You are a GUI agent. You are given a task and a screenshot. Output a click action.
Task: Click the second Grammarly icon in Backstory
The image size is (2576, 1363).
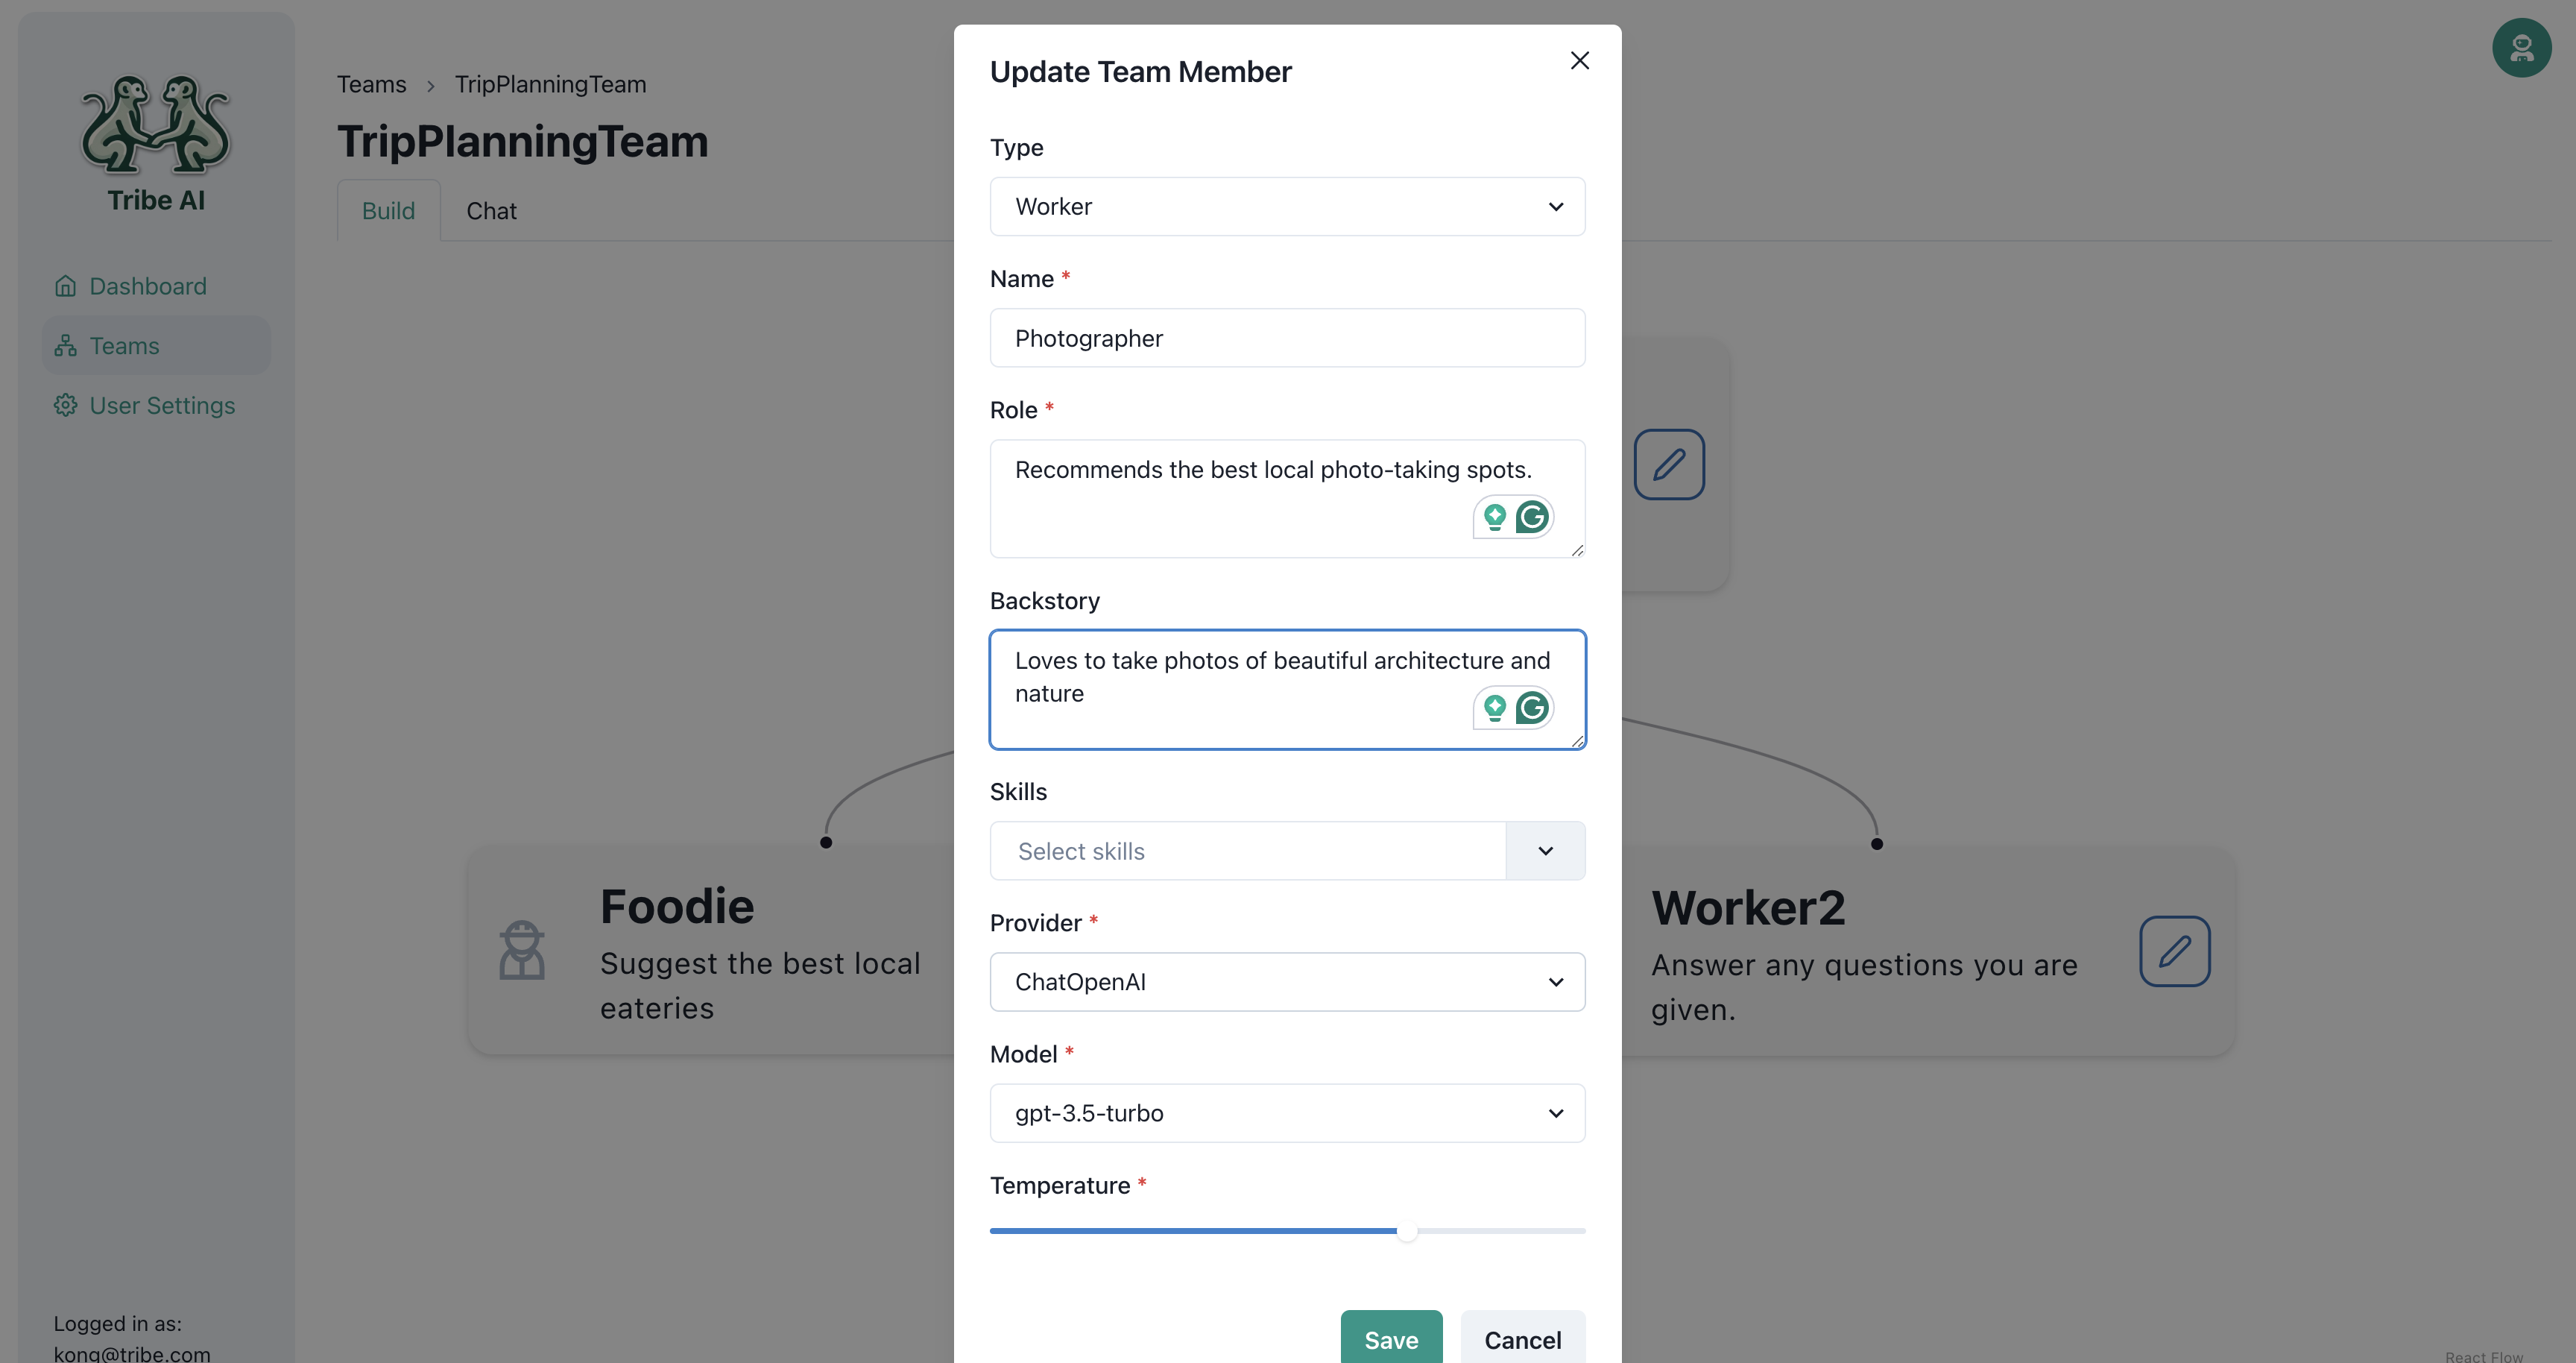point(1532,707)
